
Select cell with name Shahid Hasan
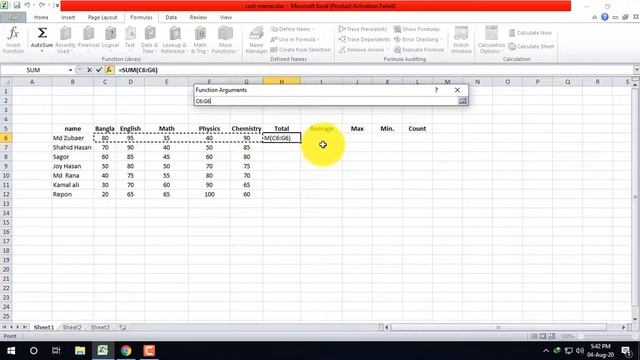pos(72,147)
